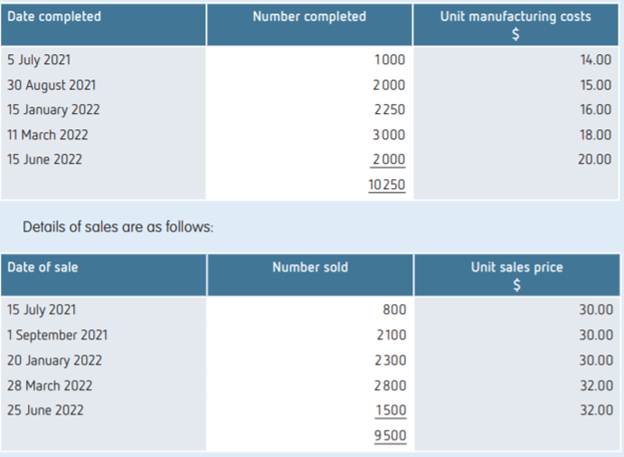This screenshot has height=457, width=624.
Task: Click the "Unit manufacturing costs" header
Action: (x=515, y=17)
